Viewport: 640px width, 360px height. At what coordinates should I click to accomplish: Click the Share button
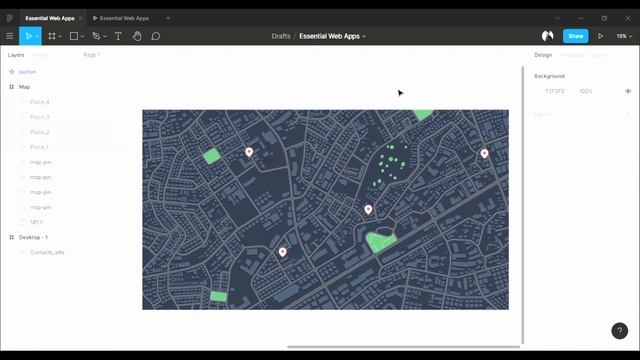(576, 36)
